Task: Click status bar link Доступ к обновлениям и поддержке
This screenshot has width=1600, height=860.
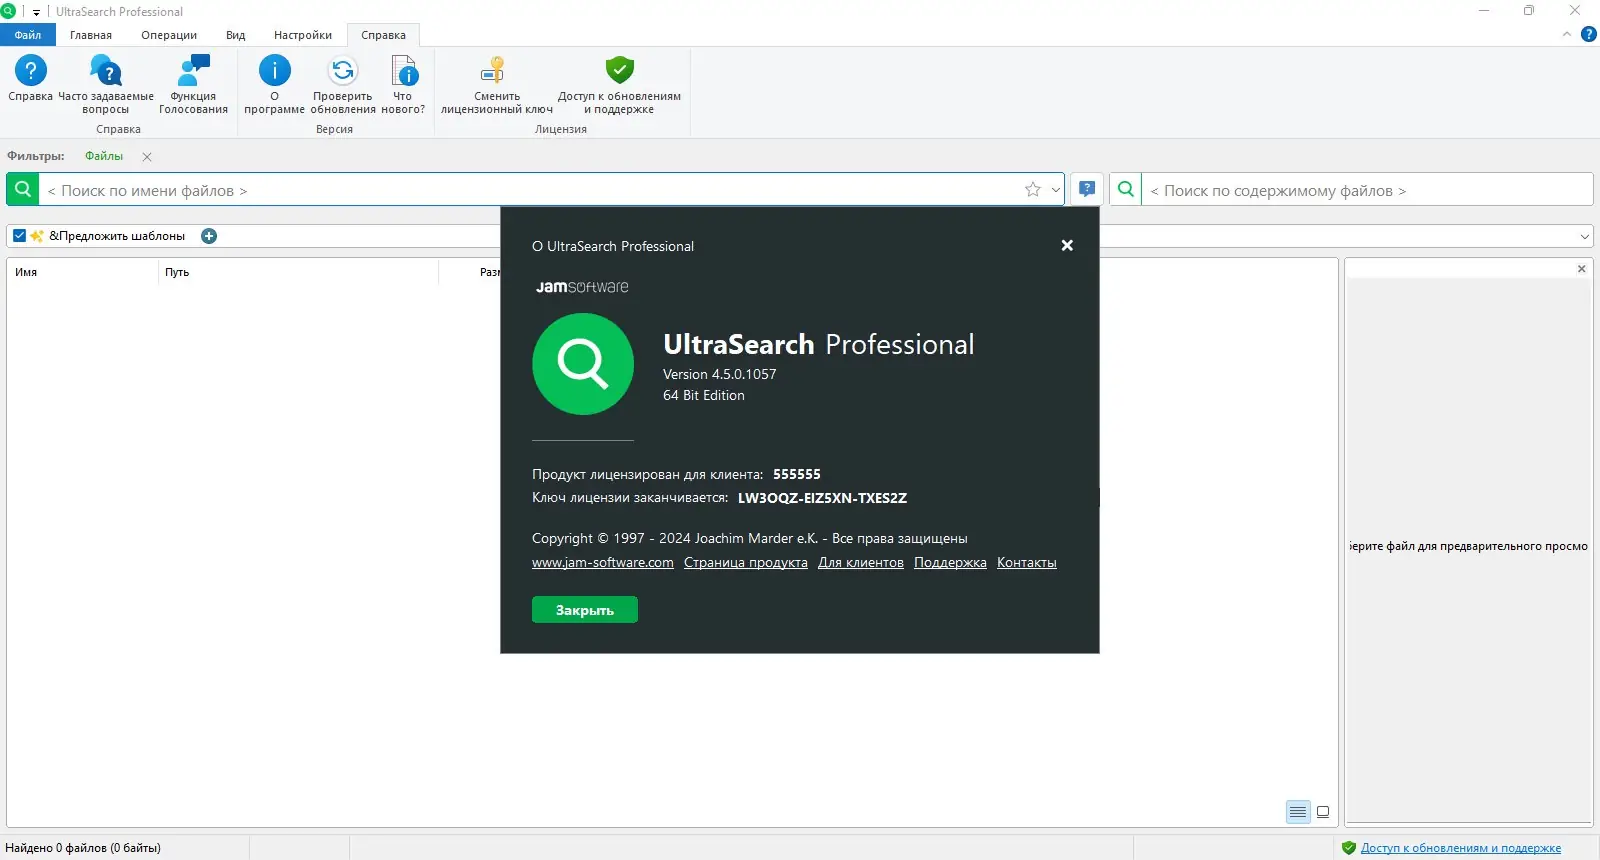Action: [x=1461, y=848]
